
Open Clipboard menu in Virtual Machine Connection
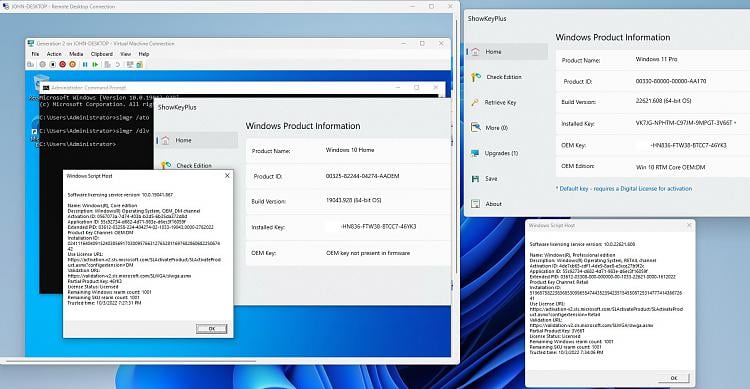pos(102,54)
